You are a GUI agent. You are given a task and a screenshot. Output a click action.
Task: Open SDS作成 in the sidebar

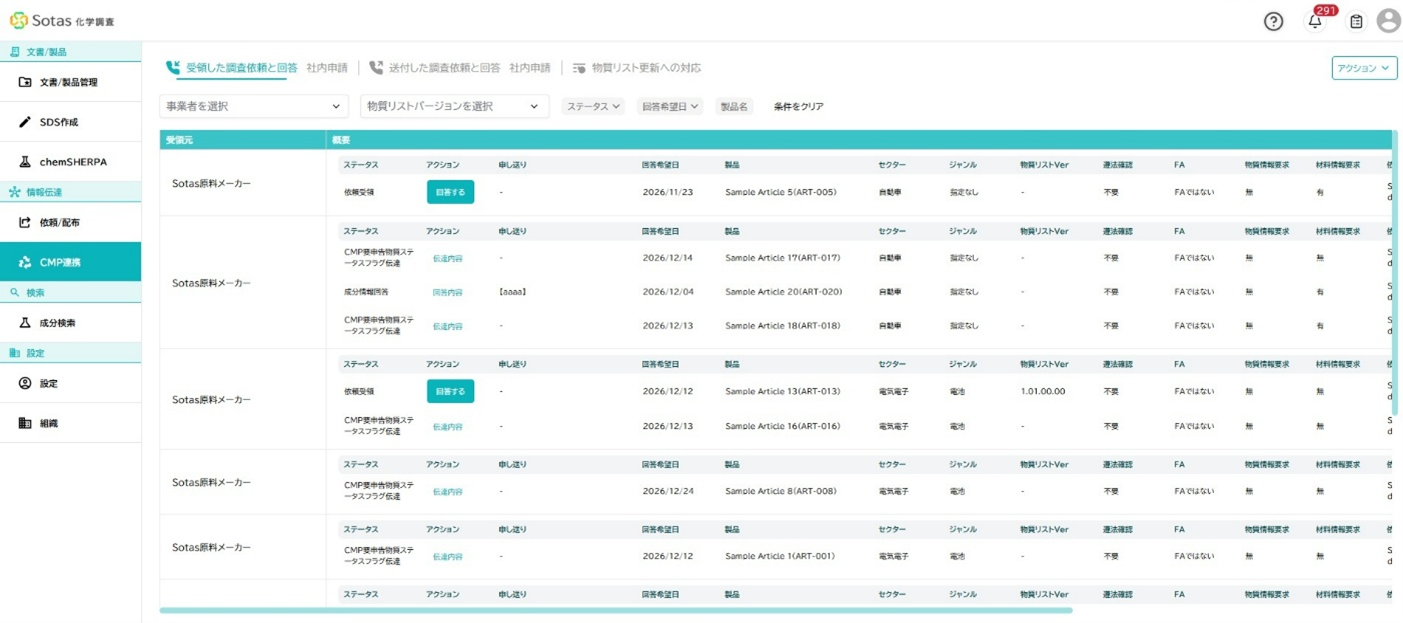tap(58, 122)
